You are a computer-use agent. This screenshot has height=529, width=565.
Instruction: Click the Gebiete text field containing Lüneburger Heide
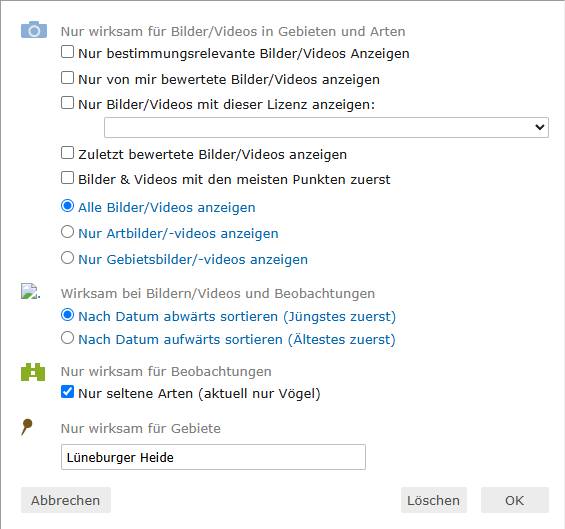[x=213, y=457]
